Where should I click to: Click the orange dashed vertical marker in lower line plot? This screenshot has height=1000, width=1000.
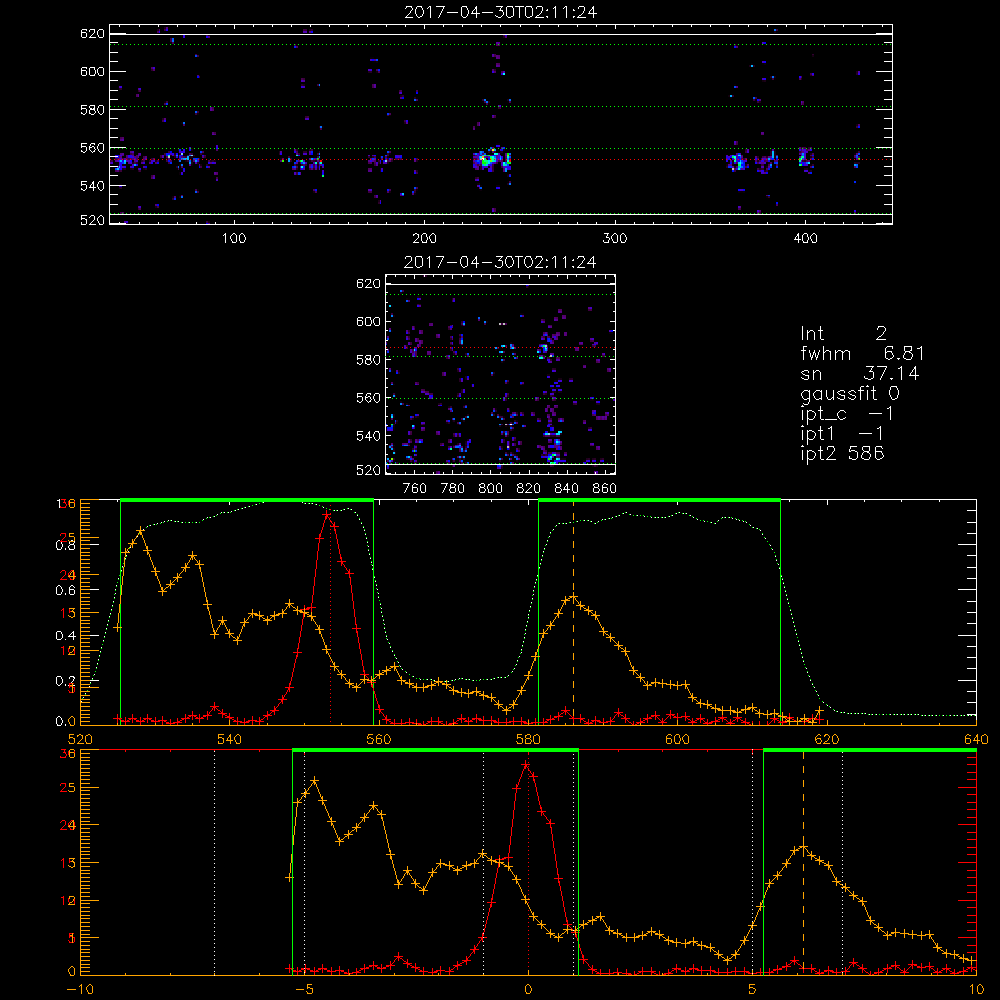(x=804, y=861)
